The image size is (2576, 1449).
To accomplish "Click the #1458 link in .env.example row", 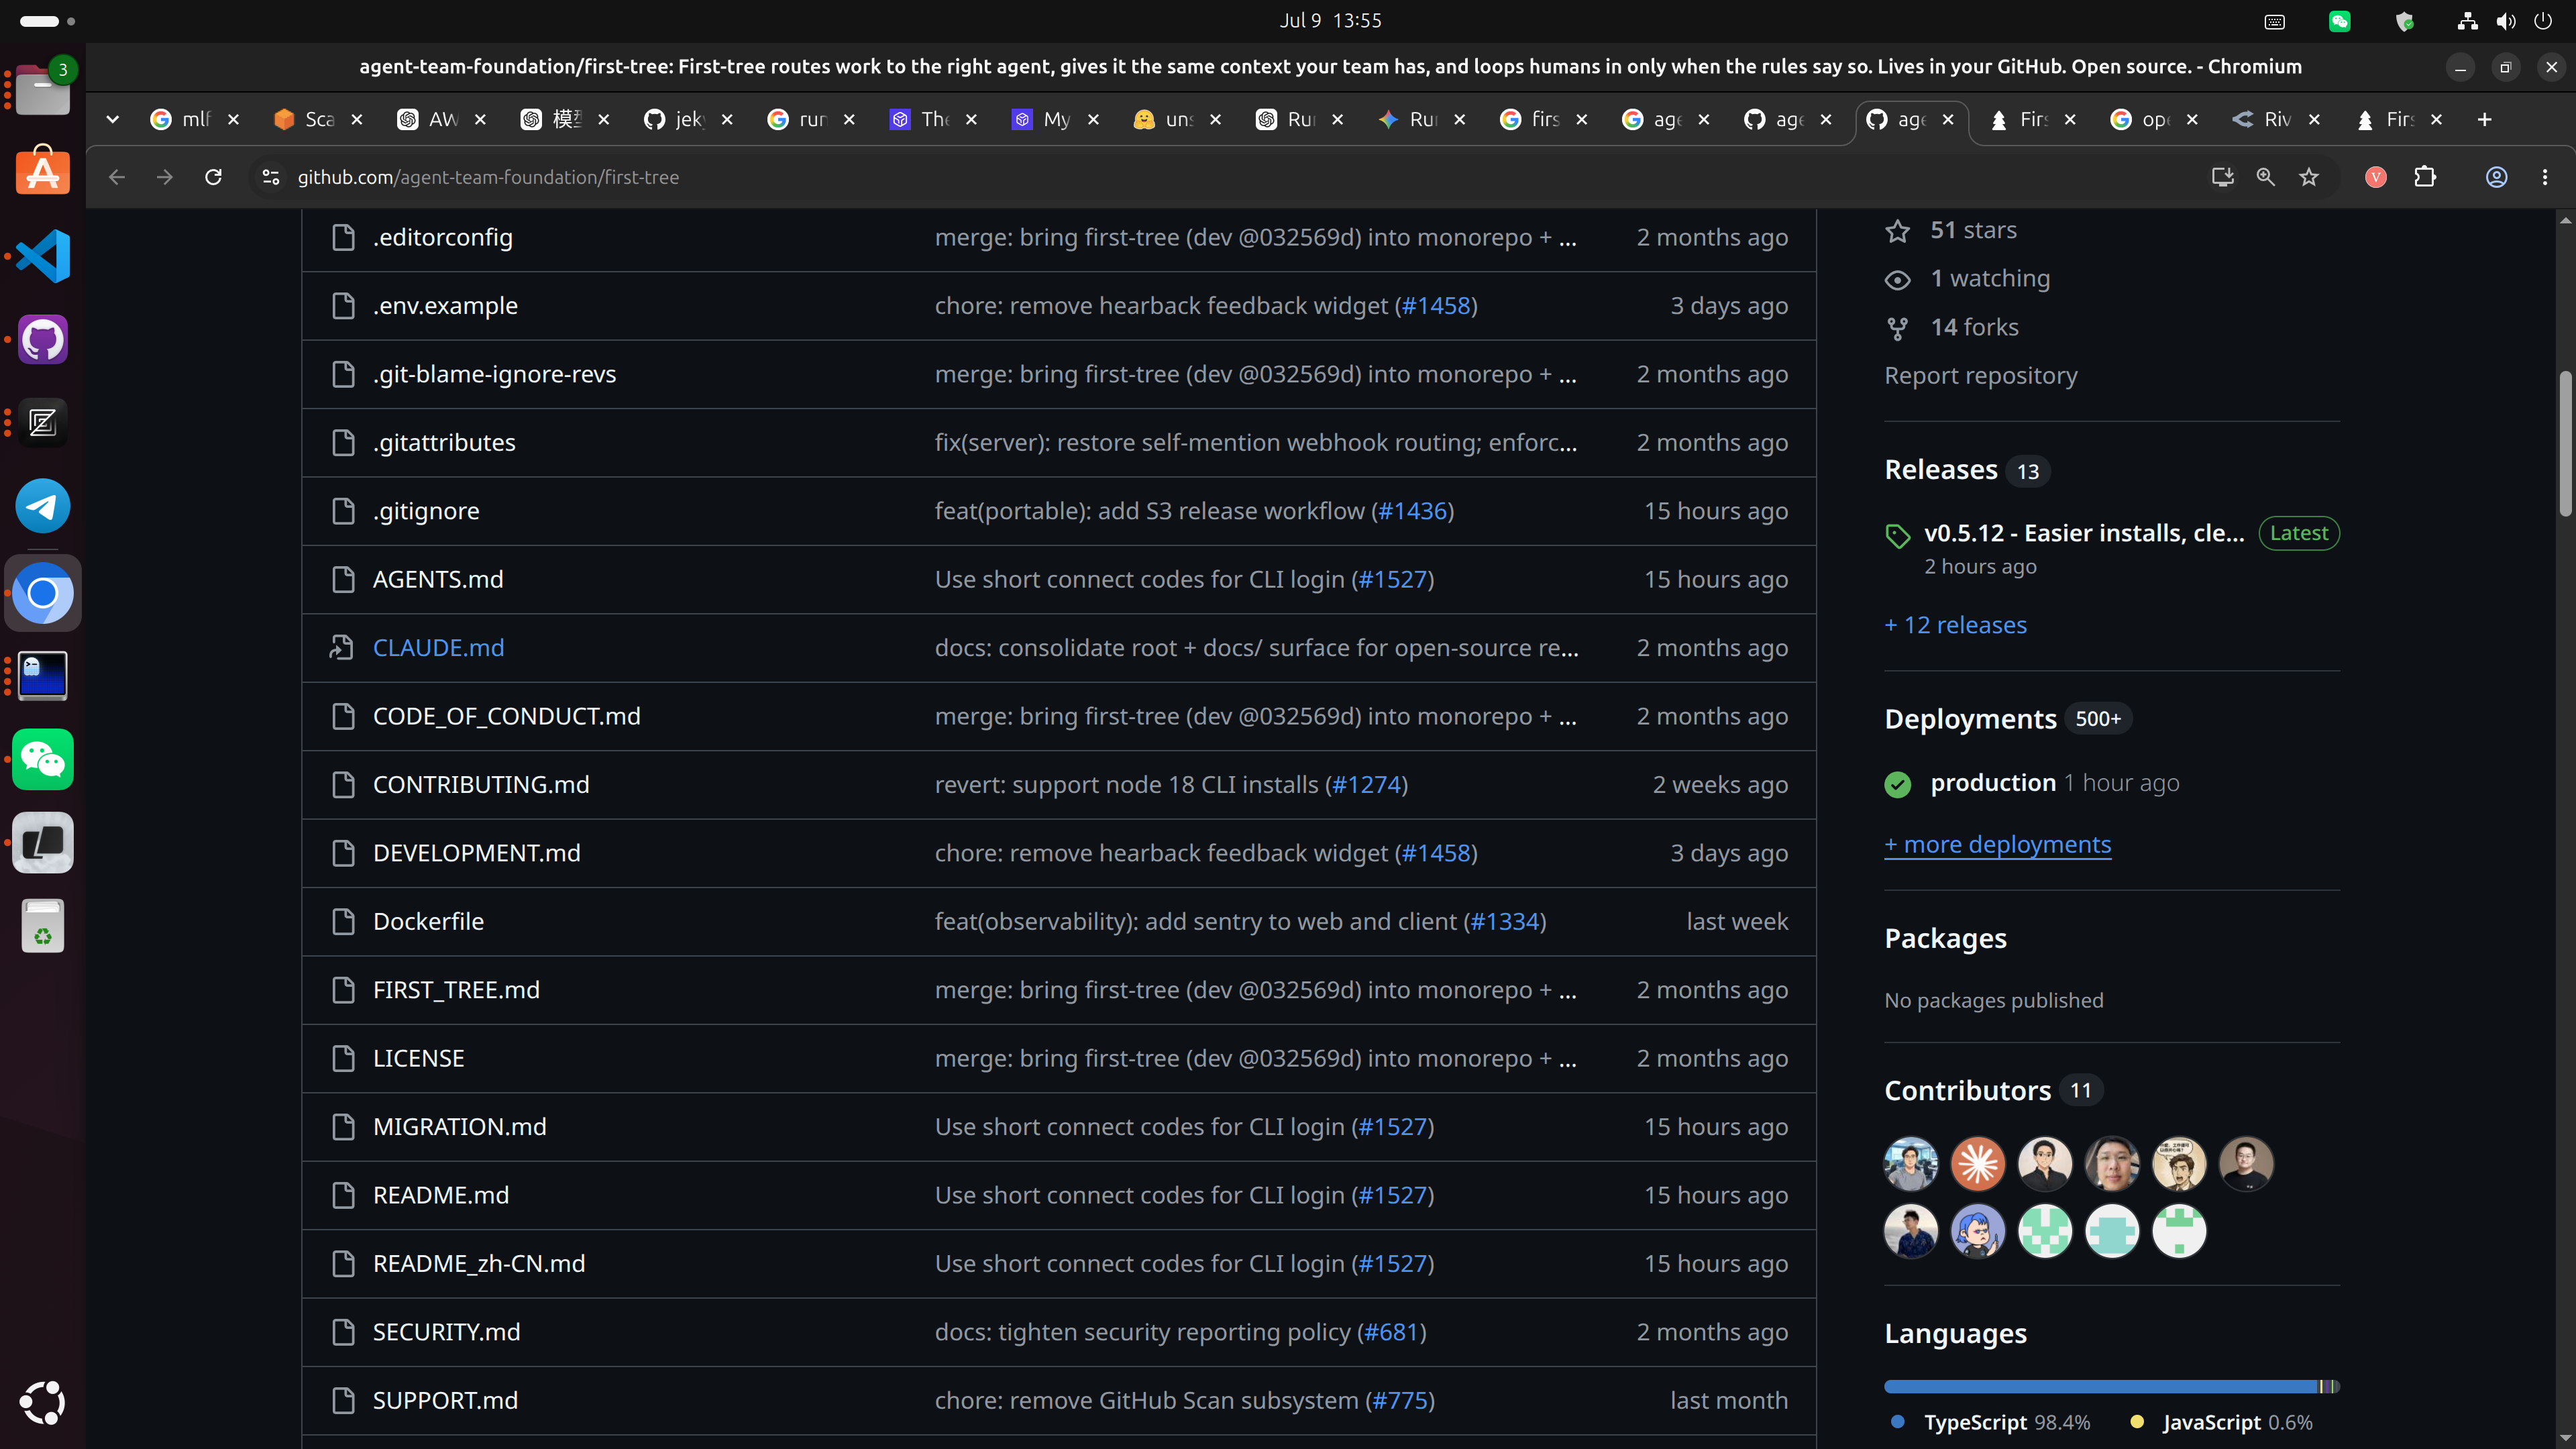I will click(1436, 306).
